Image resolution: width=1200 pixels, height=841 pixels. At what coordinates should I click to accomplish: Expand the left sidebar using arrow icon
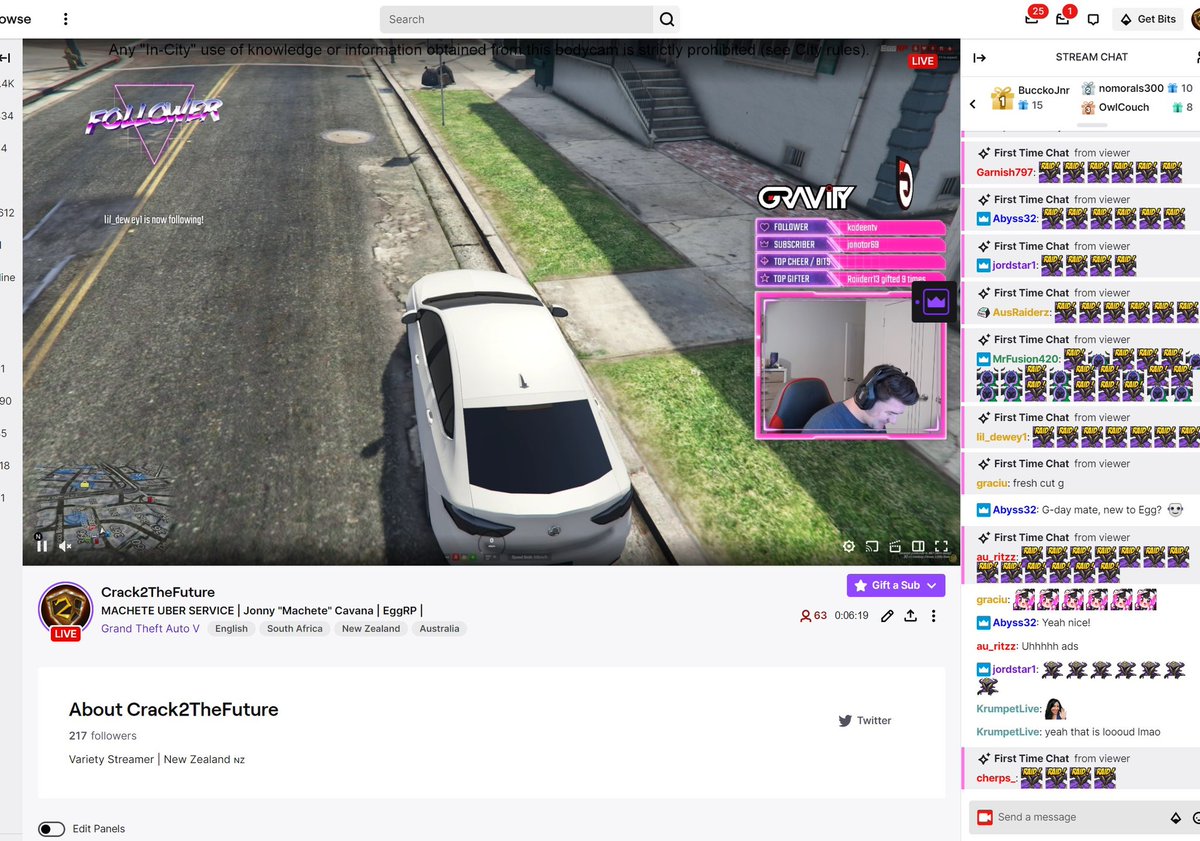coord(6,57)
